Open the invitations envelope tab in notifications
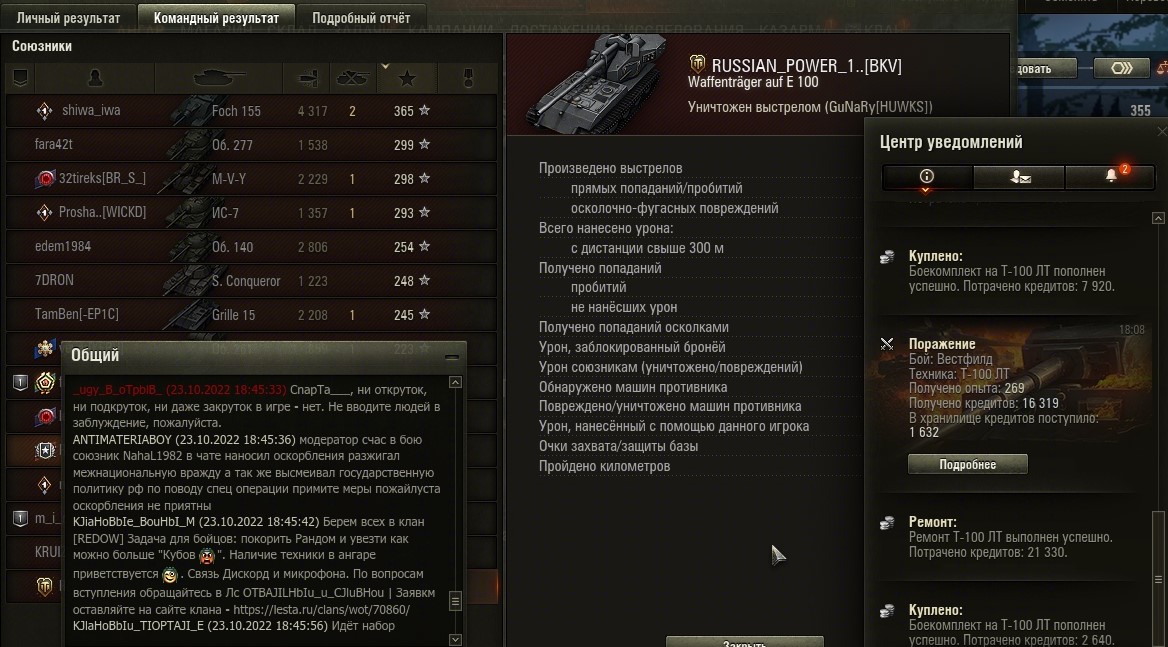 point(1019,176)
